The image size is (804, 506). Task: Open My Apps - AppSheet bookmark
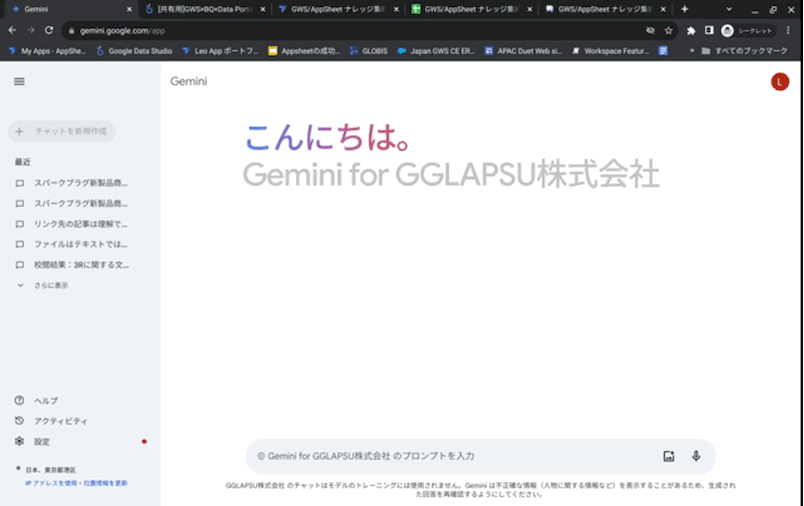click(x=47, y=51)
